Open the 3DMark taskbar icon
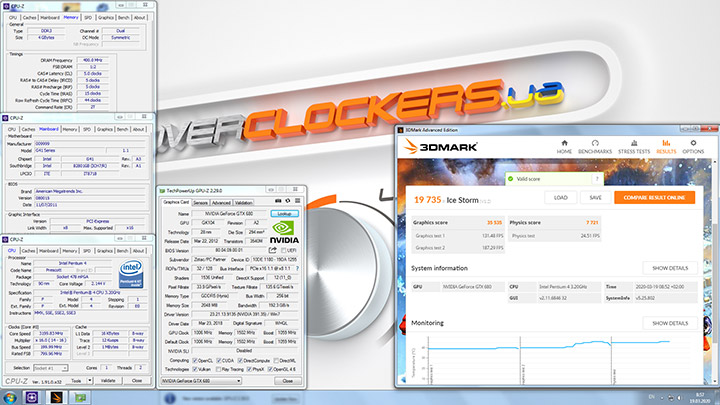This screenshot has width=720, height=405. [x=56, y=398]
